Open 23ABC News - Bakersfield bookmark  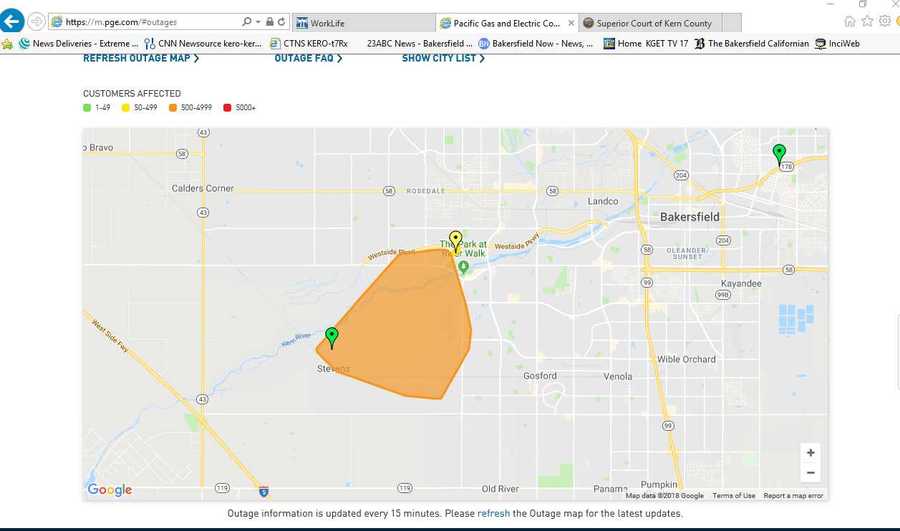pos(420,43)
